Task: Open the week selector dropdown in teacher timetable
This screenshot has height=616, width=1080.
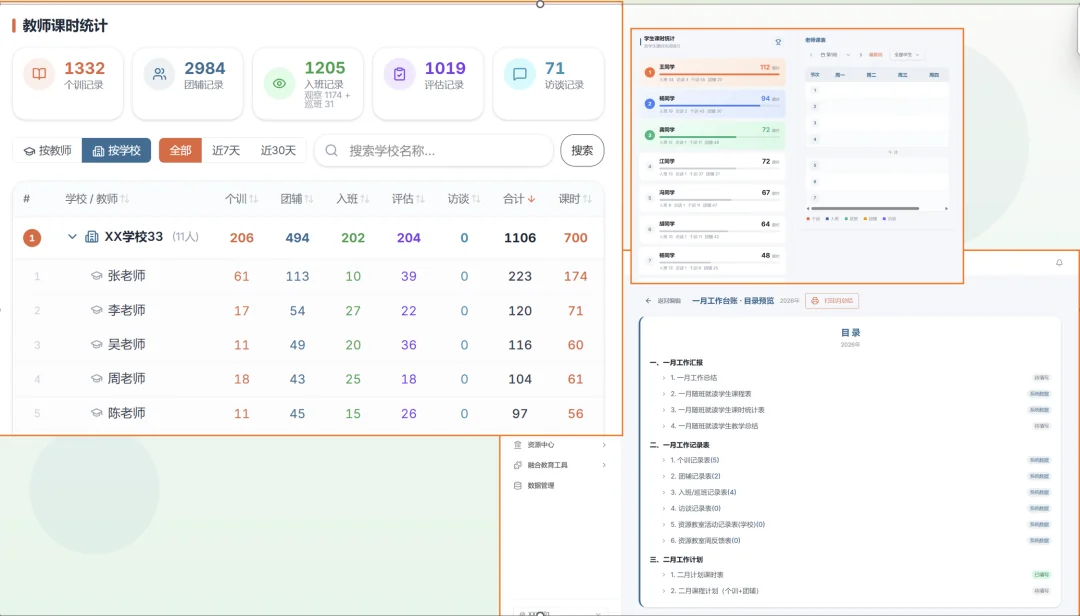Action: (835, 54)
